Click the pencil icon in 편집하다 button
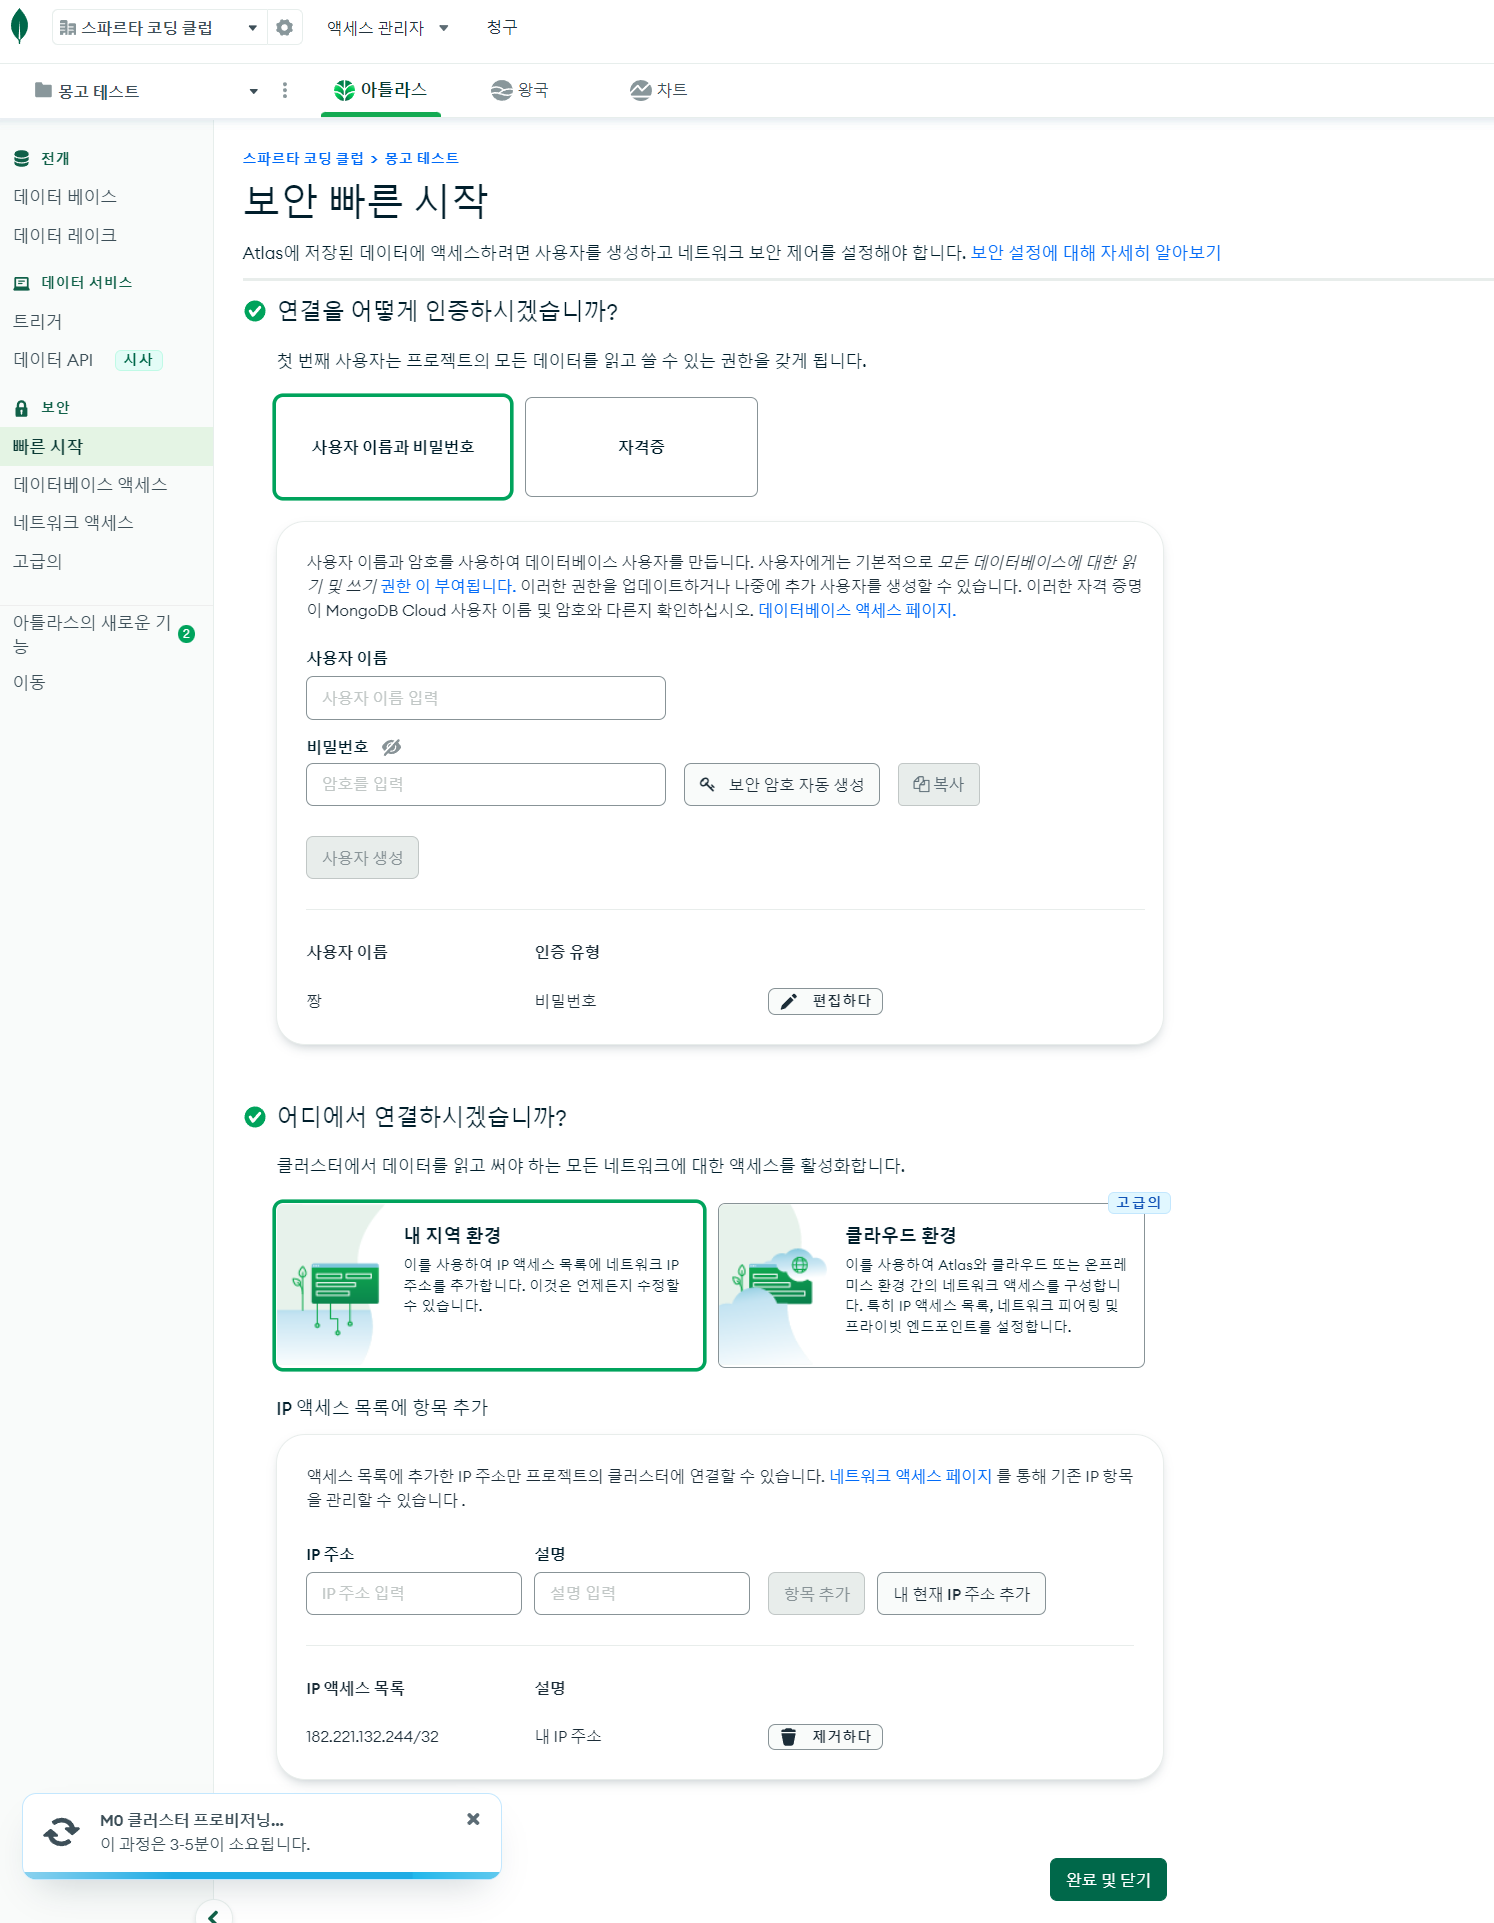Screen dimensions: 1494x1923 click(x=789, y=1001)
